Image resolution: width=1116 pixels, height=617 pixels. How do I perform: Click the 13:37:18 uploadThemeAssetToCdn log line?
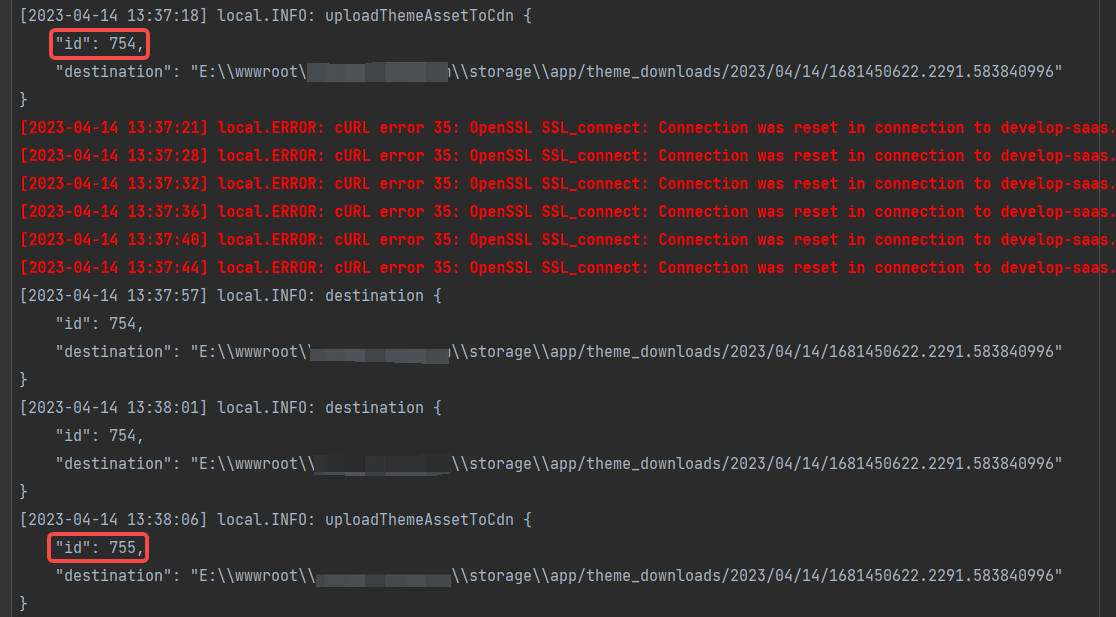point(275,16)
